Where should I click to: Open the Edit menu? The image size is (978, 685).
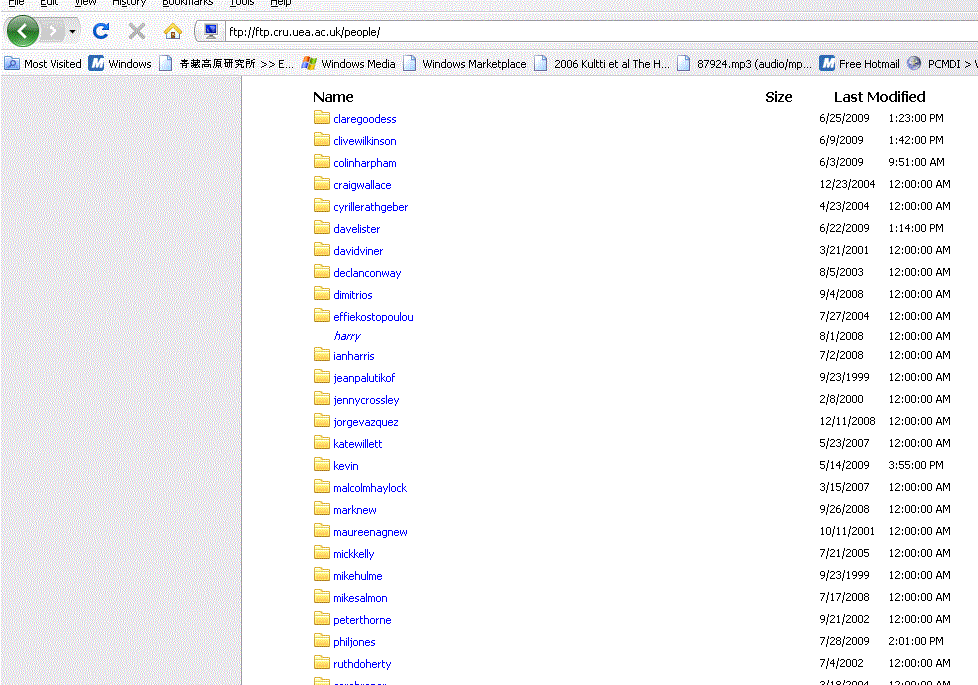pos(49,3)
